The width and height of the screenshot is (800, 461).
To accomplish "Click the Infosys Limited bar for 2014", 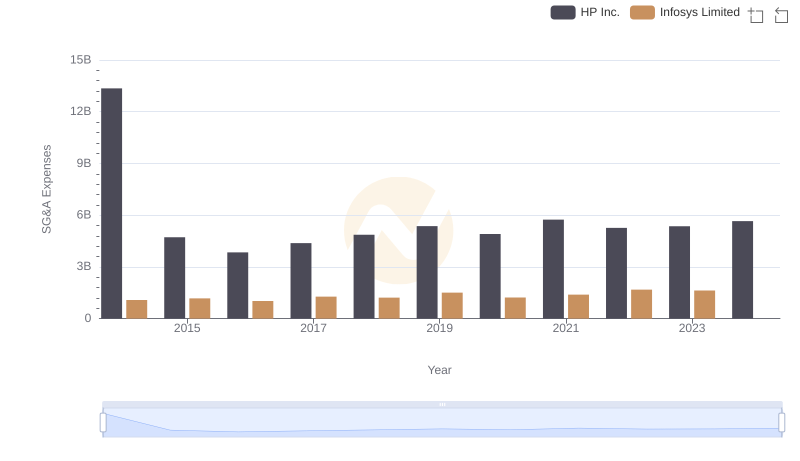I will point(137,309).
